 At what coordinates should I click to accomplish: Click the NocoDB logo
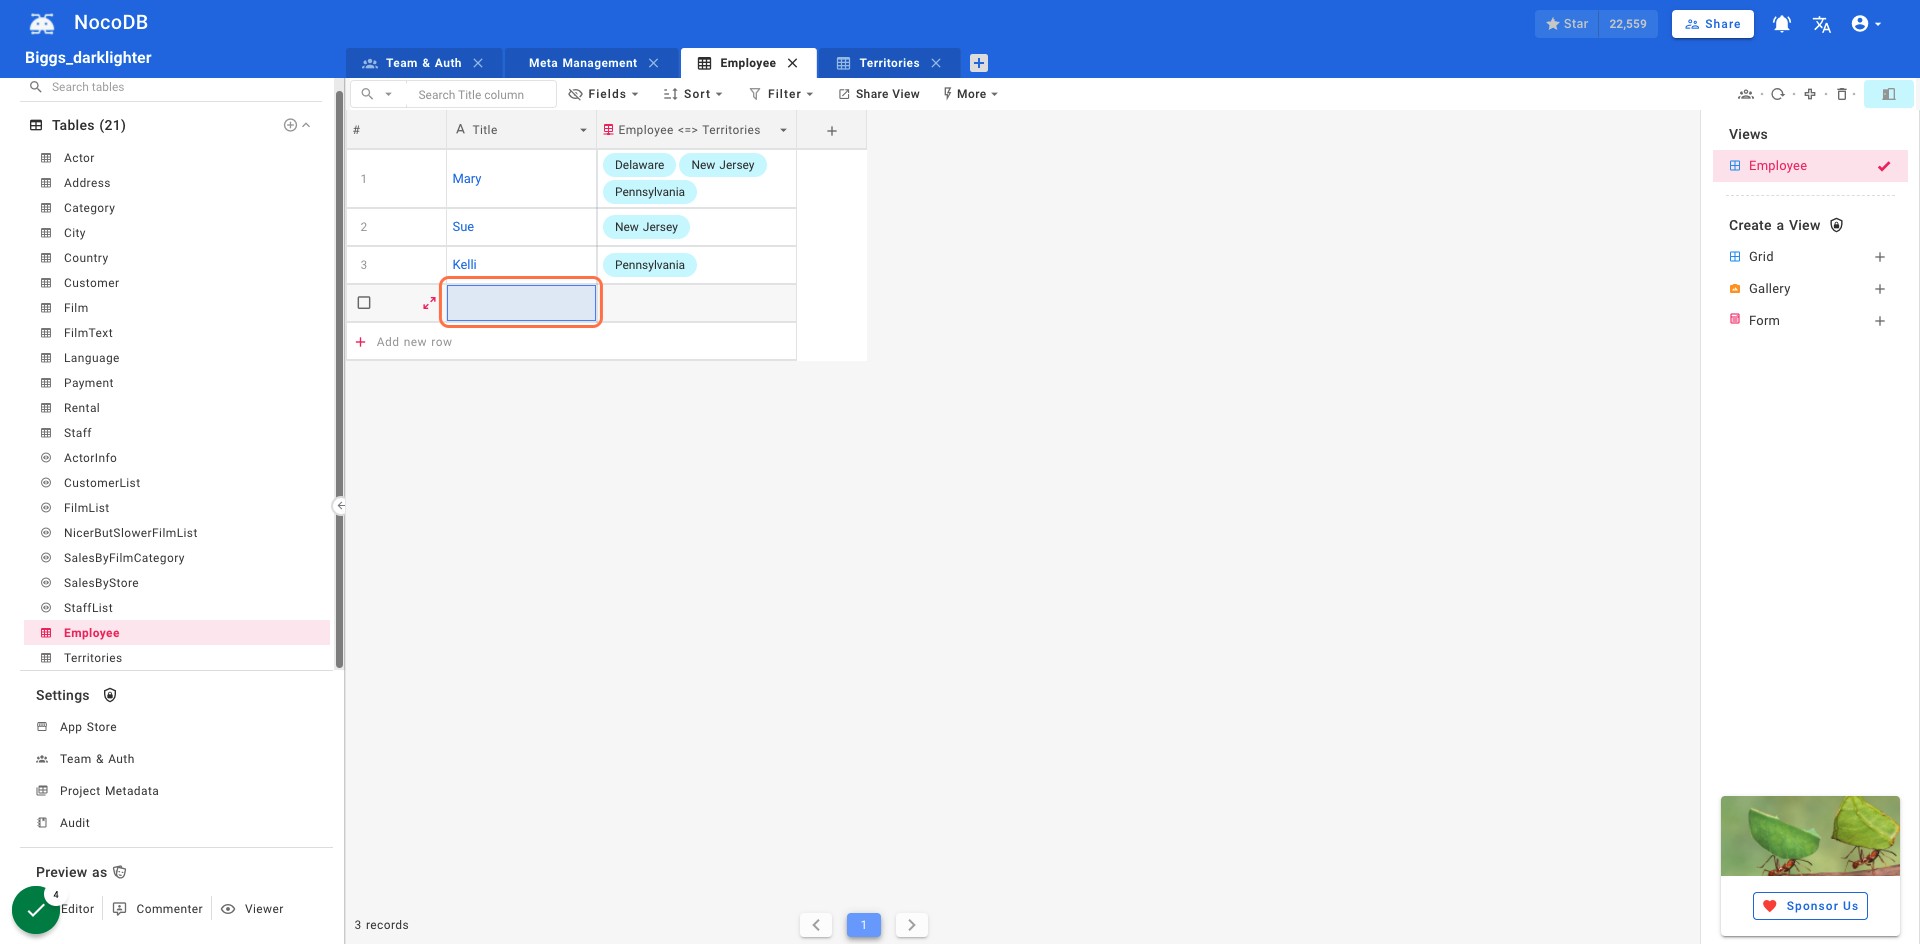coord(42,23)
